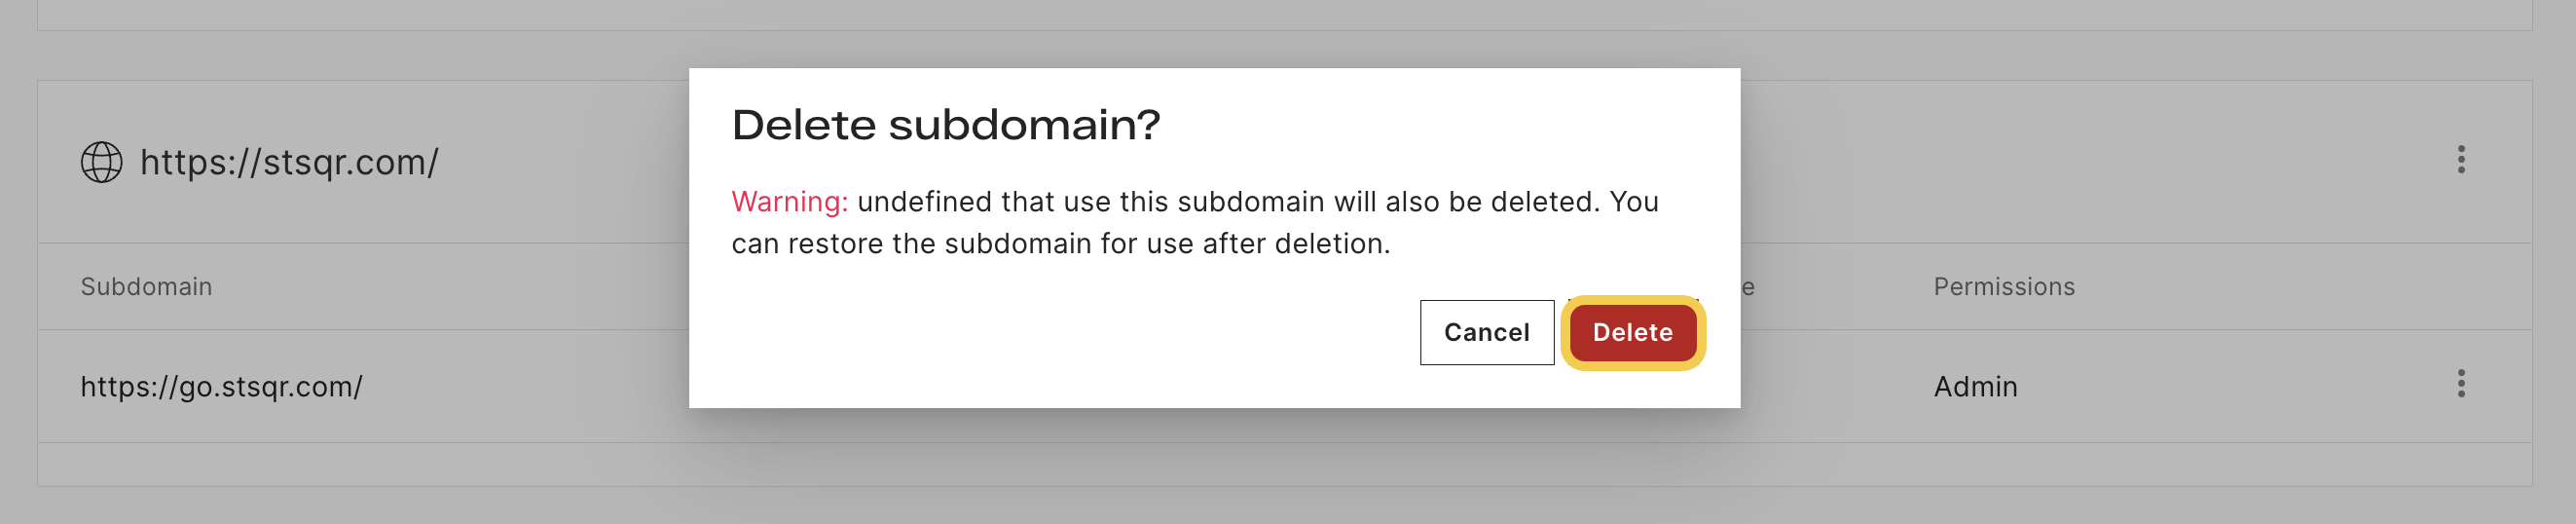The width and height of the screenshot is (2576, 524).
Task: Click the partially hidden column header behind the dialog
Action: coord(1747,287)
